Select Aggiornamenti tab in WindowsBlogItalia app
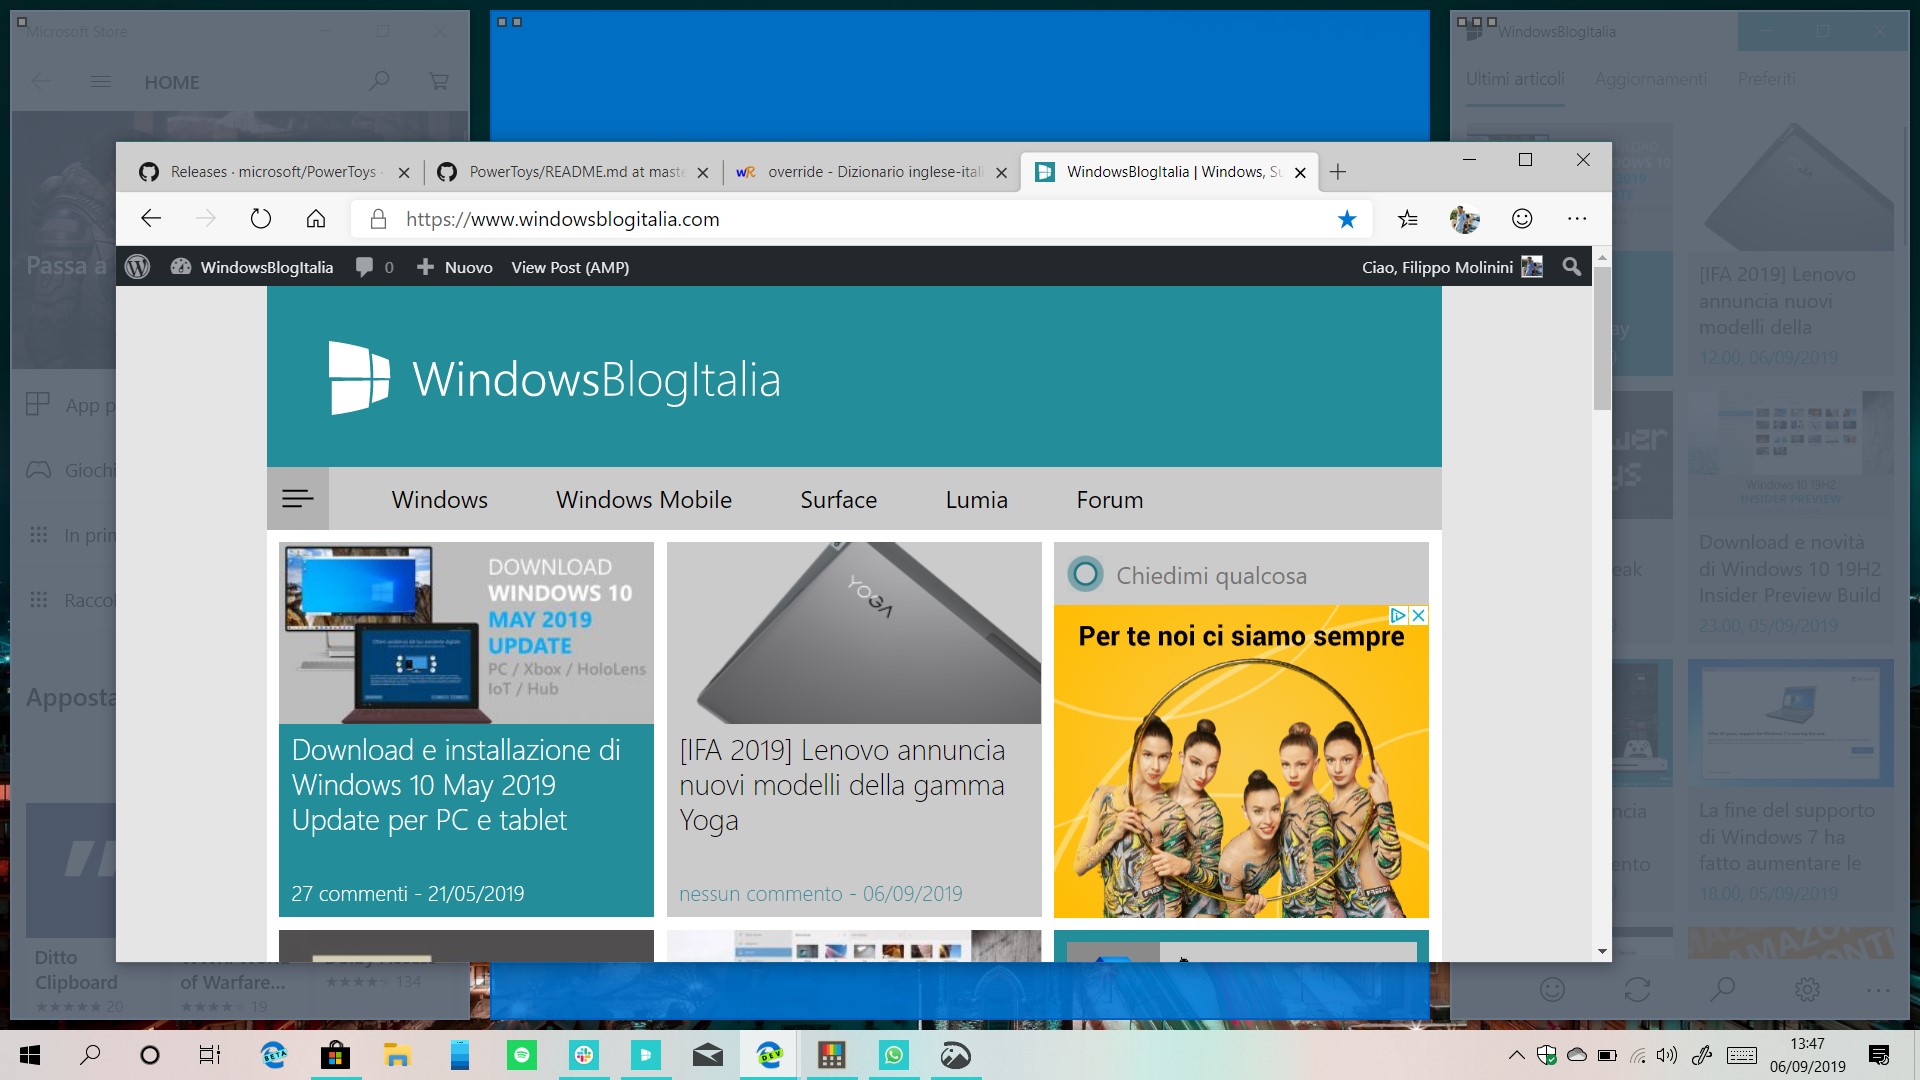Viewport: 1920px width, 1080px height. [x=1651, y=79]
